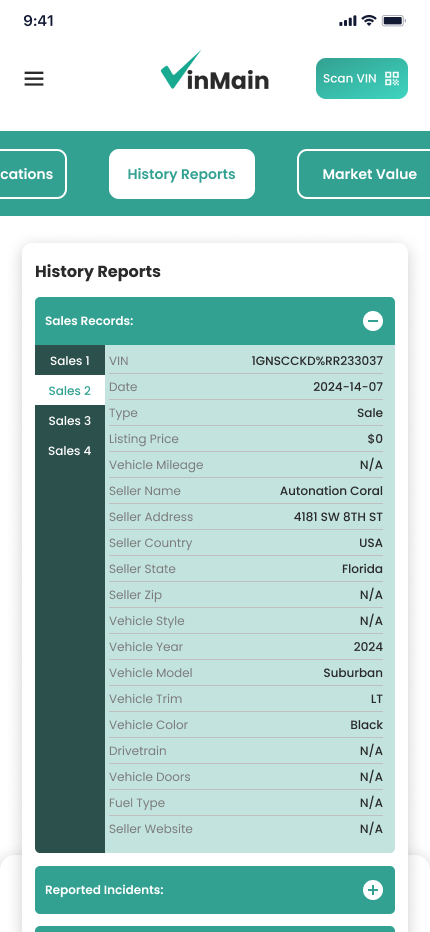Tap the 'History Reports' card heading
The height and width of the screenshot is (932, 430).
point(98,272)
